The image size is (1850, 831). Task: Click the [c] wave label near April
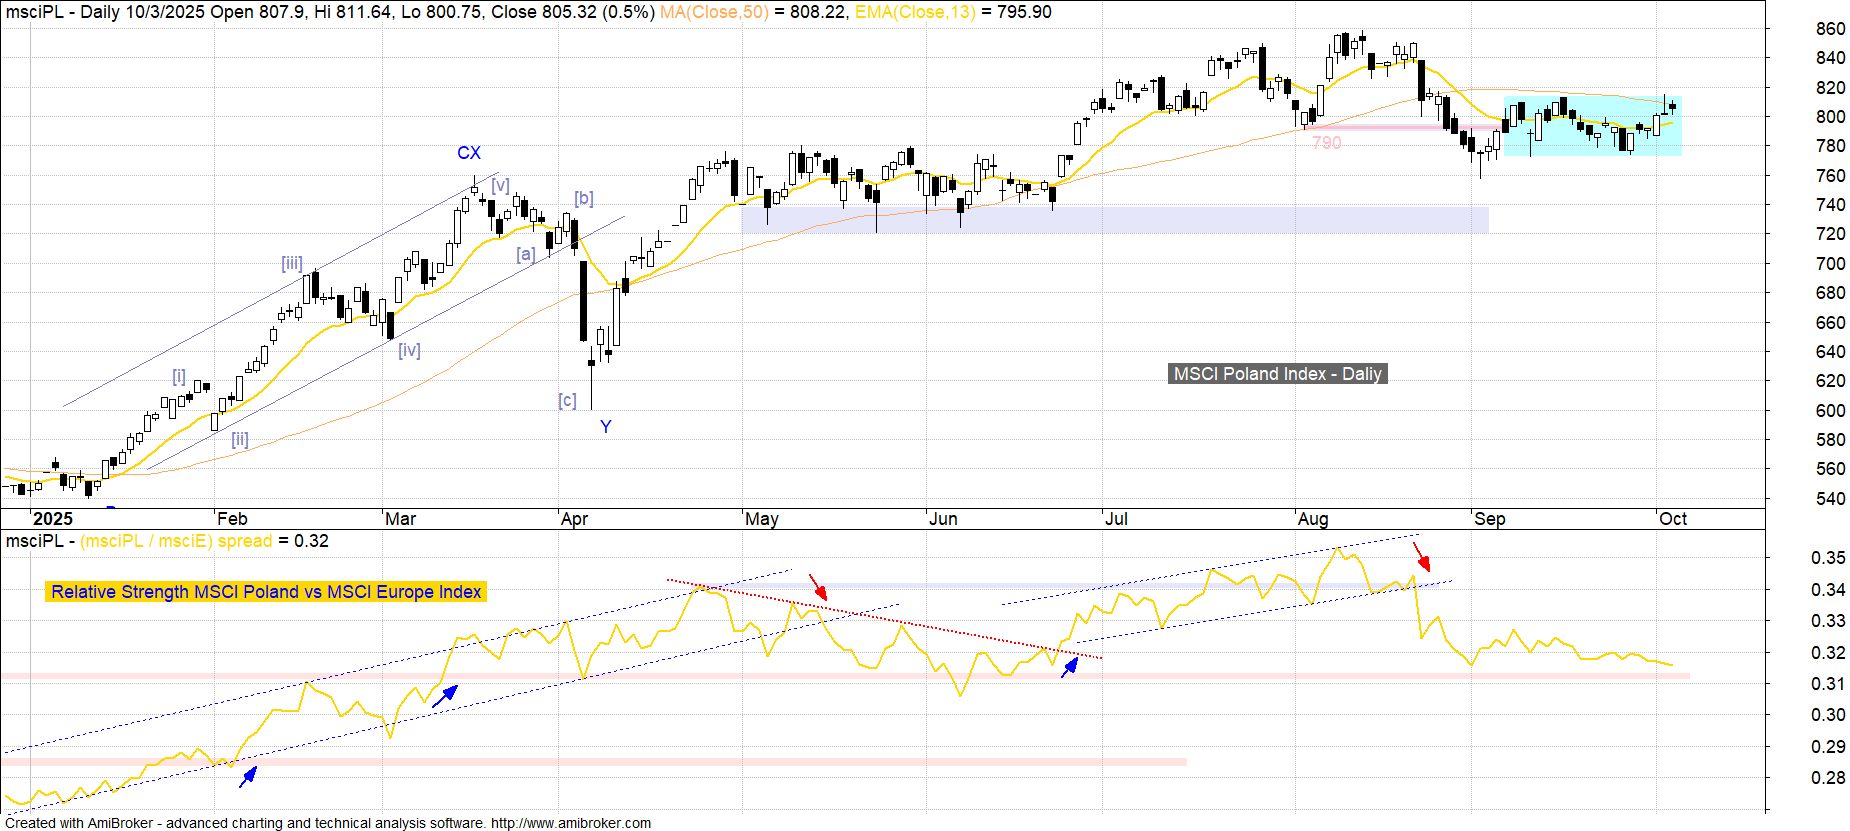pos(567,401)
